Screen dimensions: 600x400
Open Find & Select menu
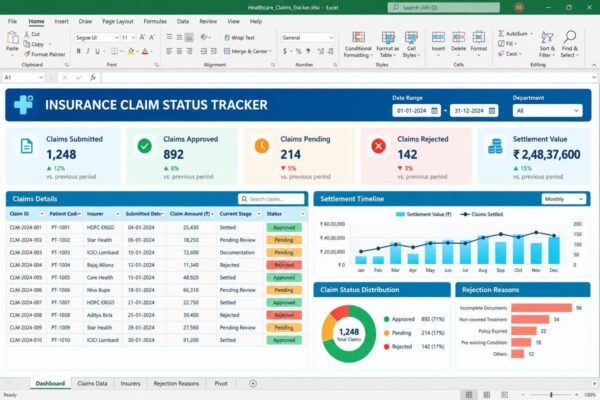point(569,44)
